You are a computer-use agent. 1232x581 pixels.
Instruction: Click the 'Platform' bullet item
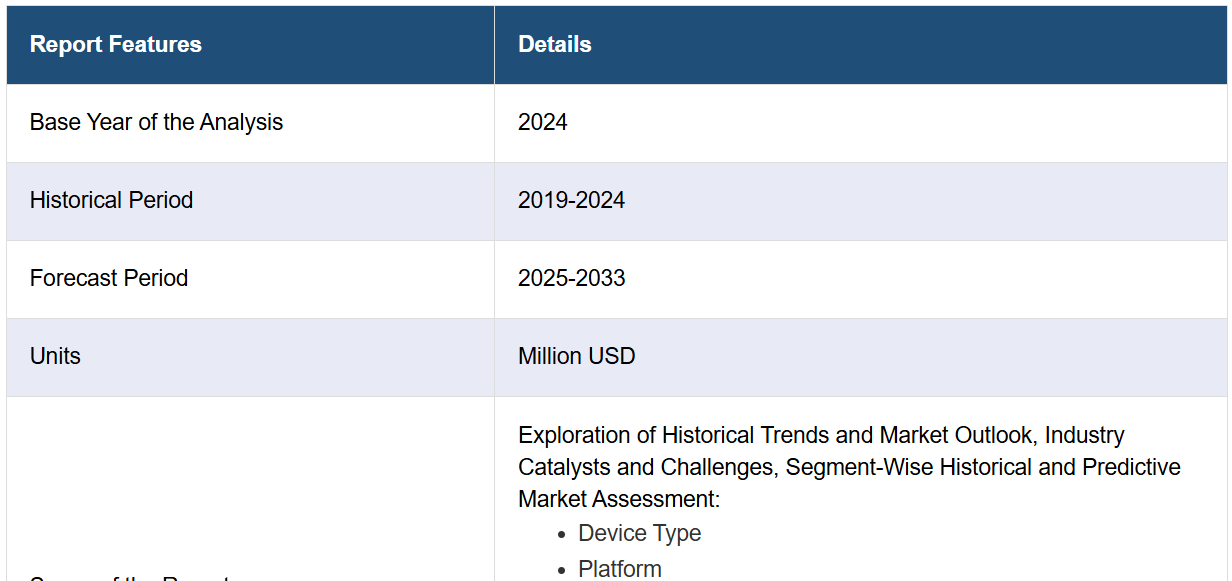(620, 569)
